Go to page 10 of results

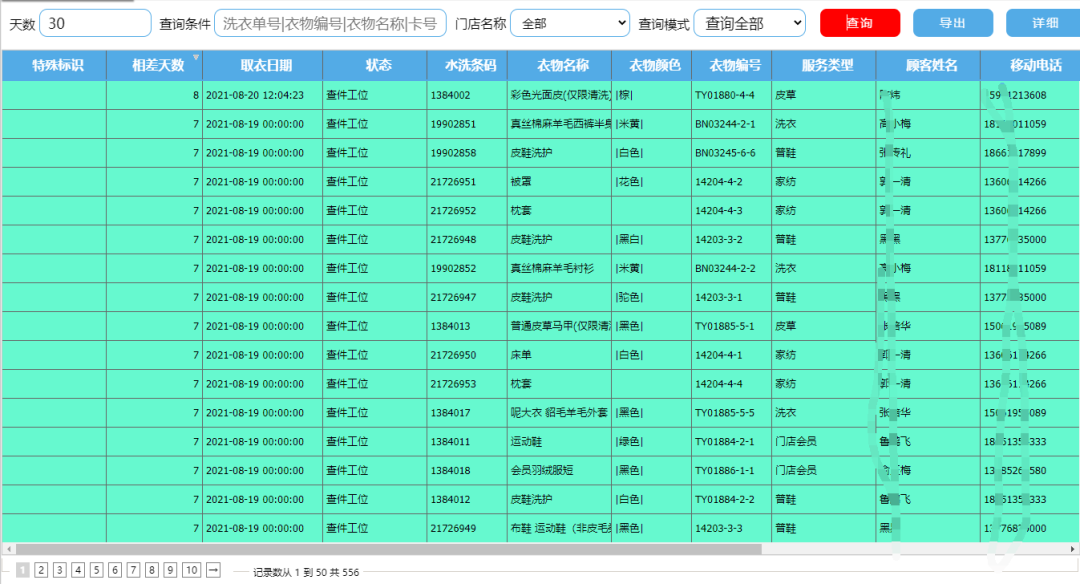[x=191, y=570]
